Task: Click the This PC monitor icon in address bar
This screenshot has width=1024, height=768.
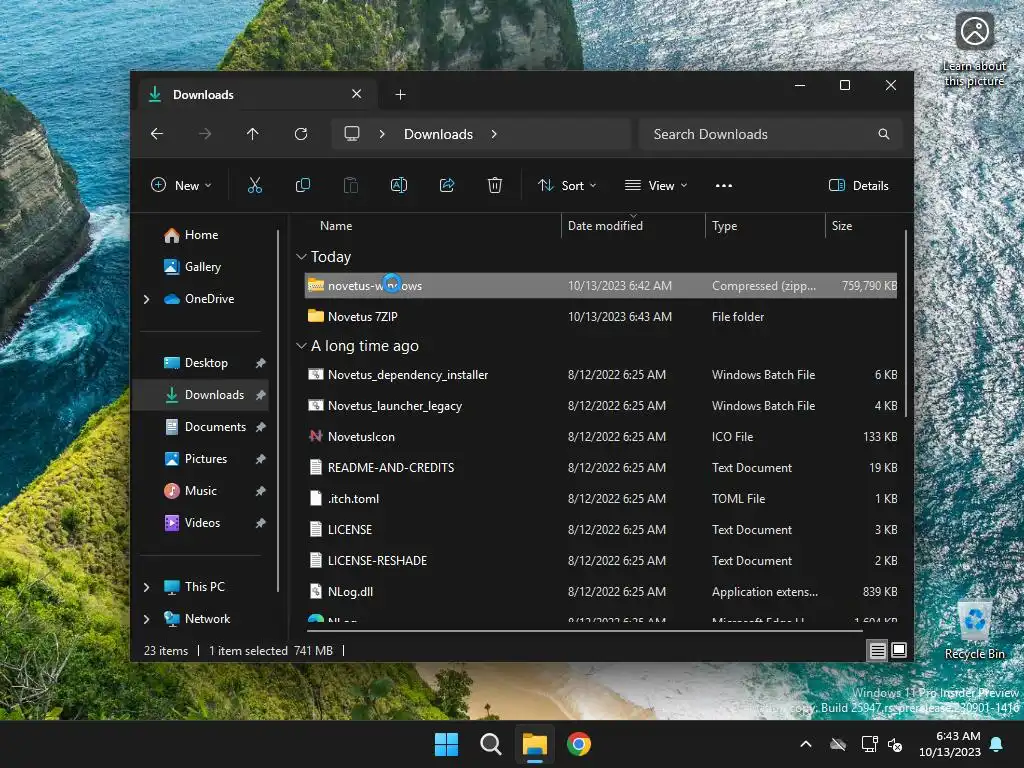Action: click(x=352, y=134)
